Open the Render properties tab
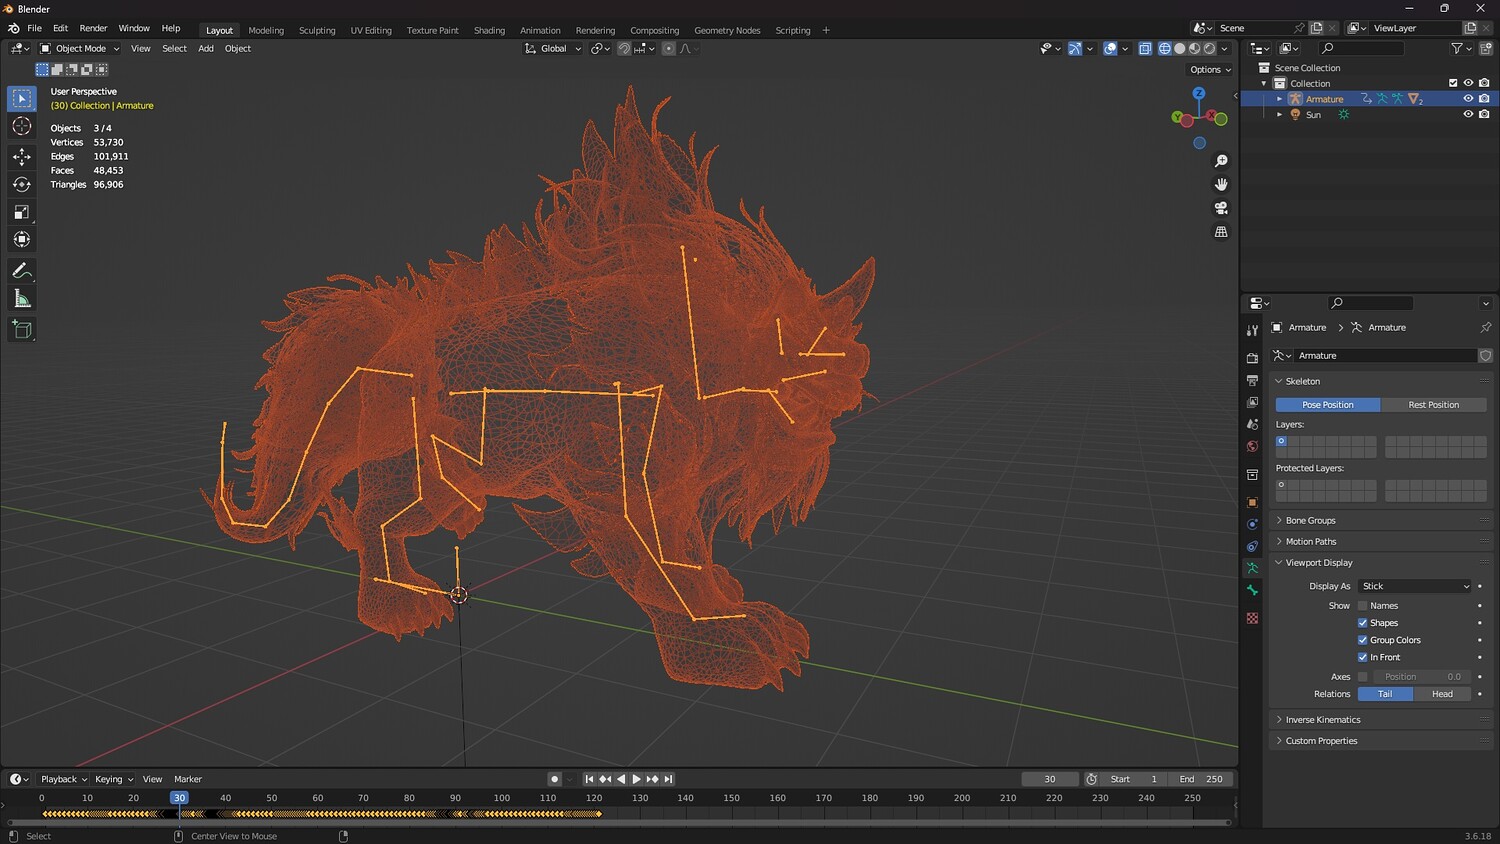1500x844 pixels. tap(1252, 358)
